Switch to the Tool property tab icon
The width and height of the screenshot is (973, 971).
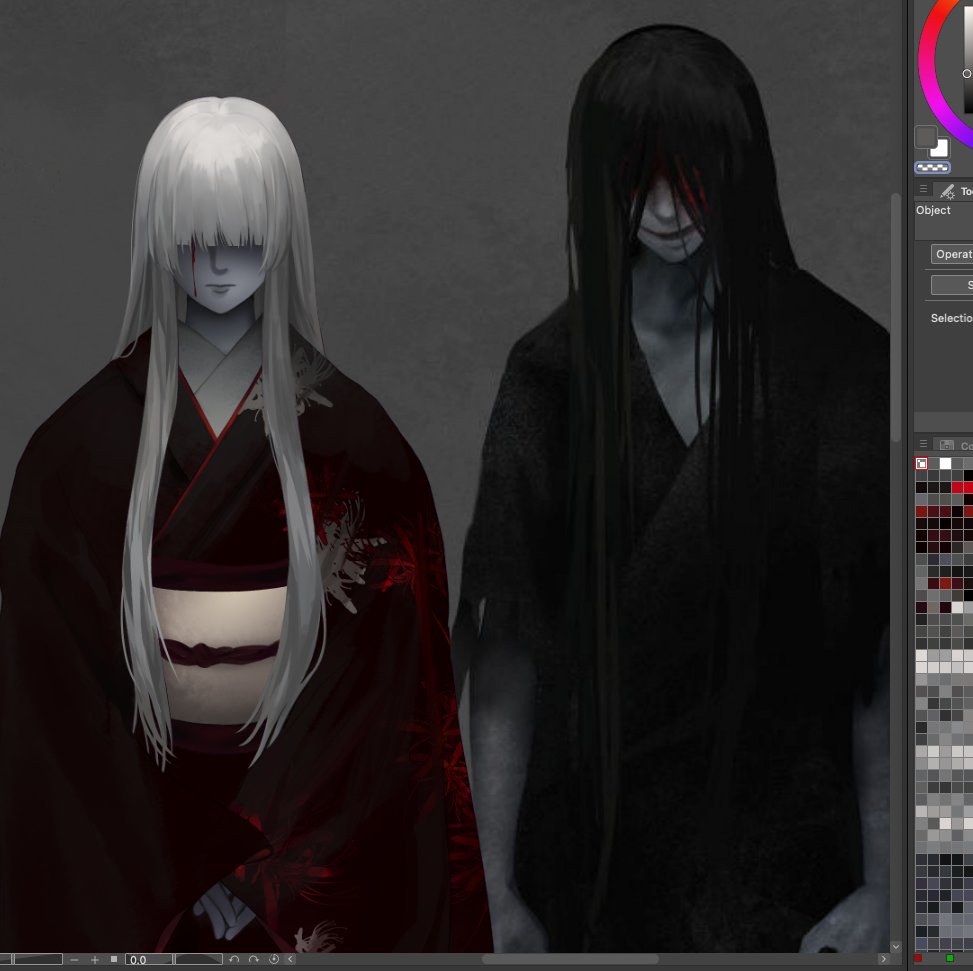(948, 191)
